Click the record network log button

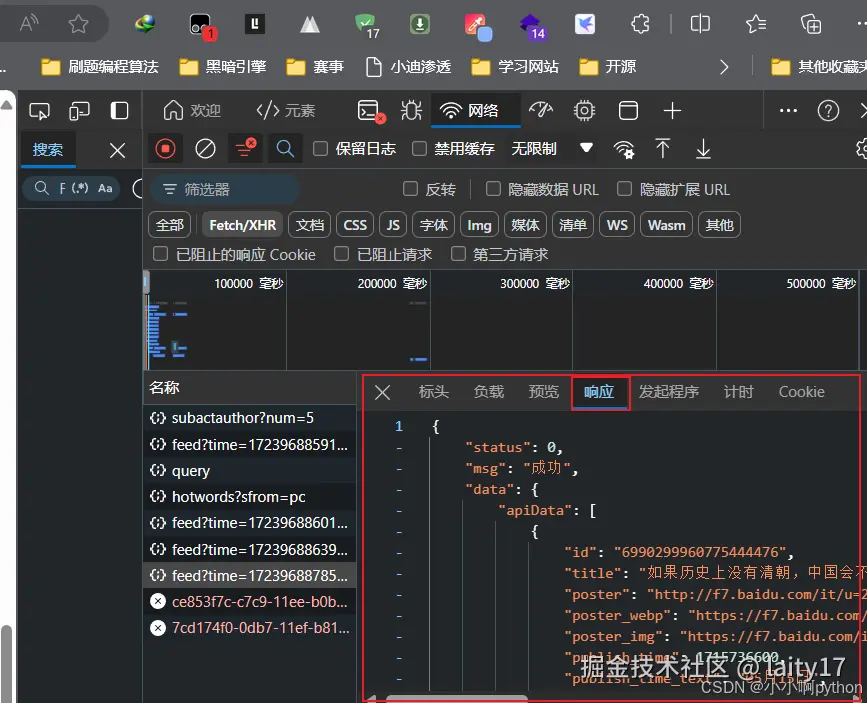pos(166,149)
